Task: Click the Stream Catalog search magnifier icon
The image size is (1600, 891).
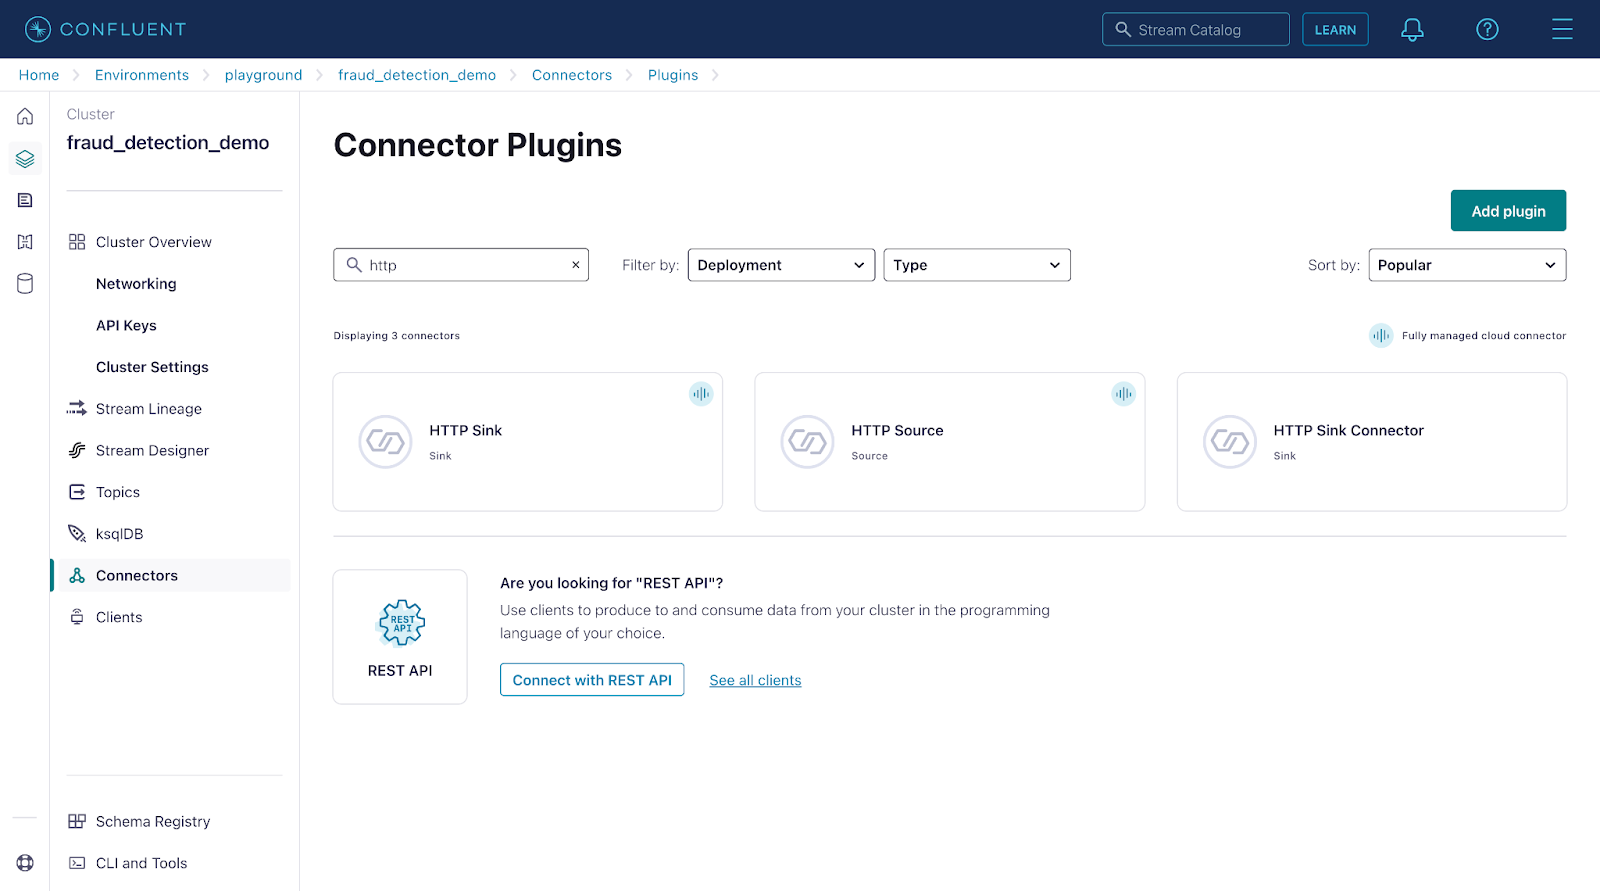Action: 1123,29
